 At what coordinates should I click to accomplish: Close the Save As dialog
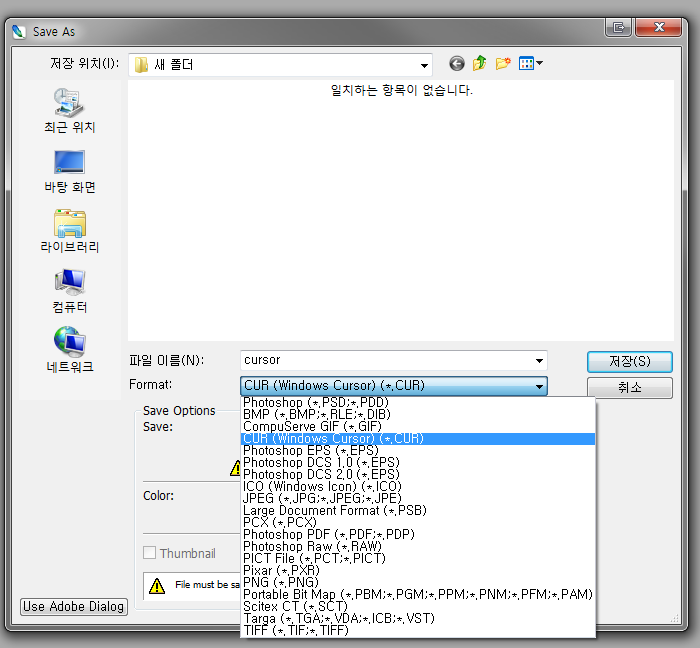pos(658,28)
